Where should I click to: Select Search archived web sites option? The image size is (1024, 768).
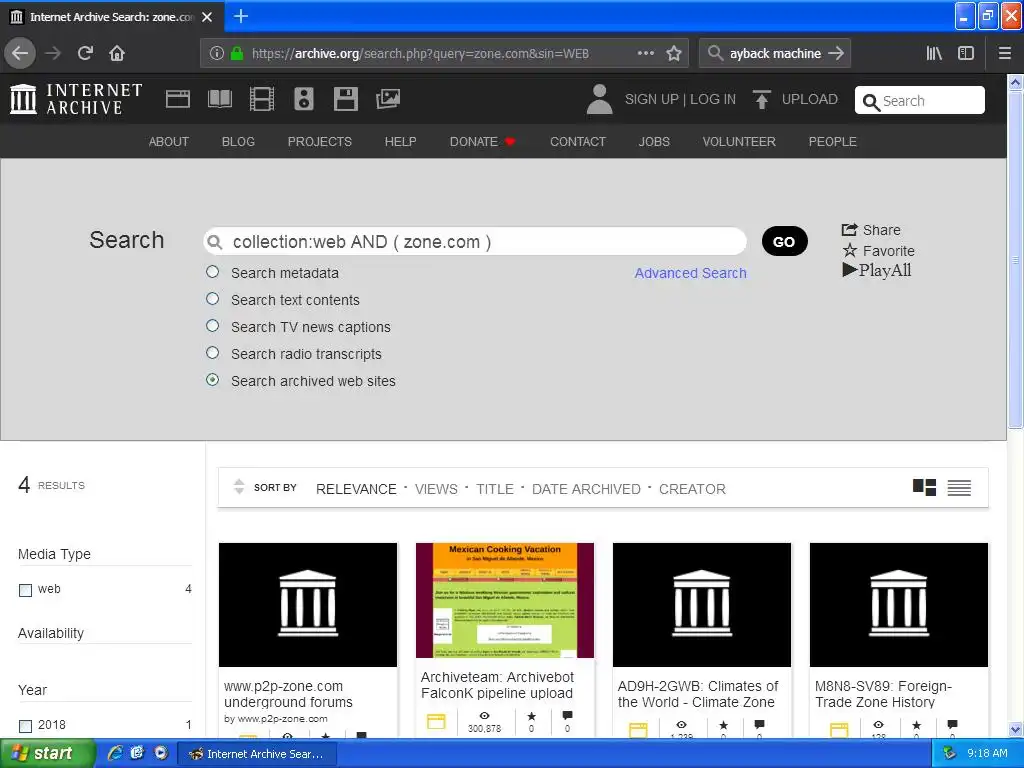point(213,380)
